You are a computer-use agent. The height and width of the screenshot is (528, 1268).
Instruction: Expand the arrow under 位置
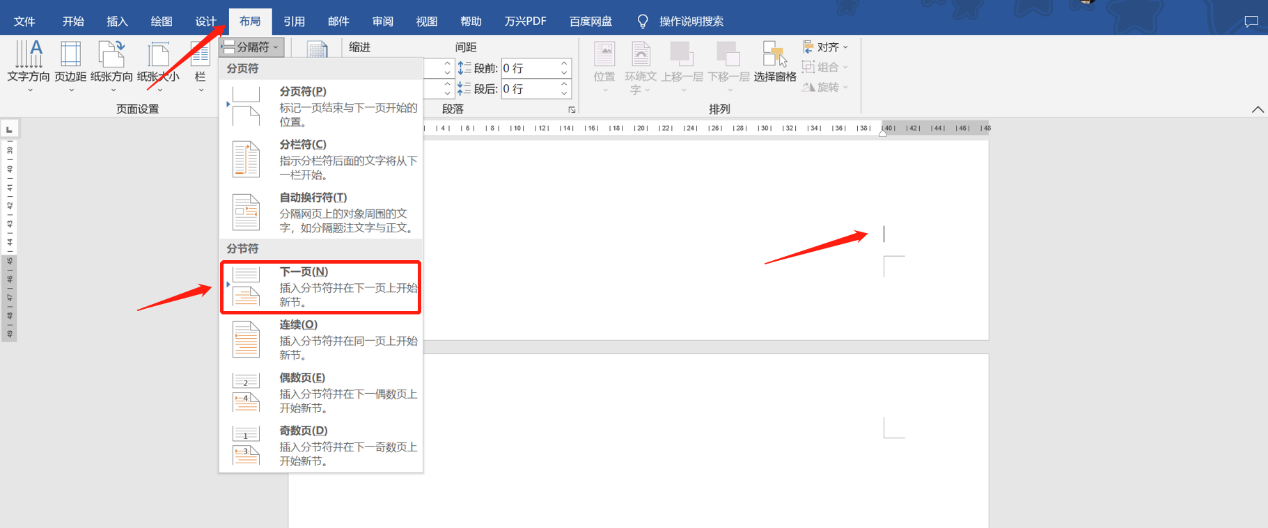tap(604, 90)
